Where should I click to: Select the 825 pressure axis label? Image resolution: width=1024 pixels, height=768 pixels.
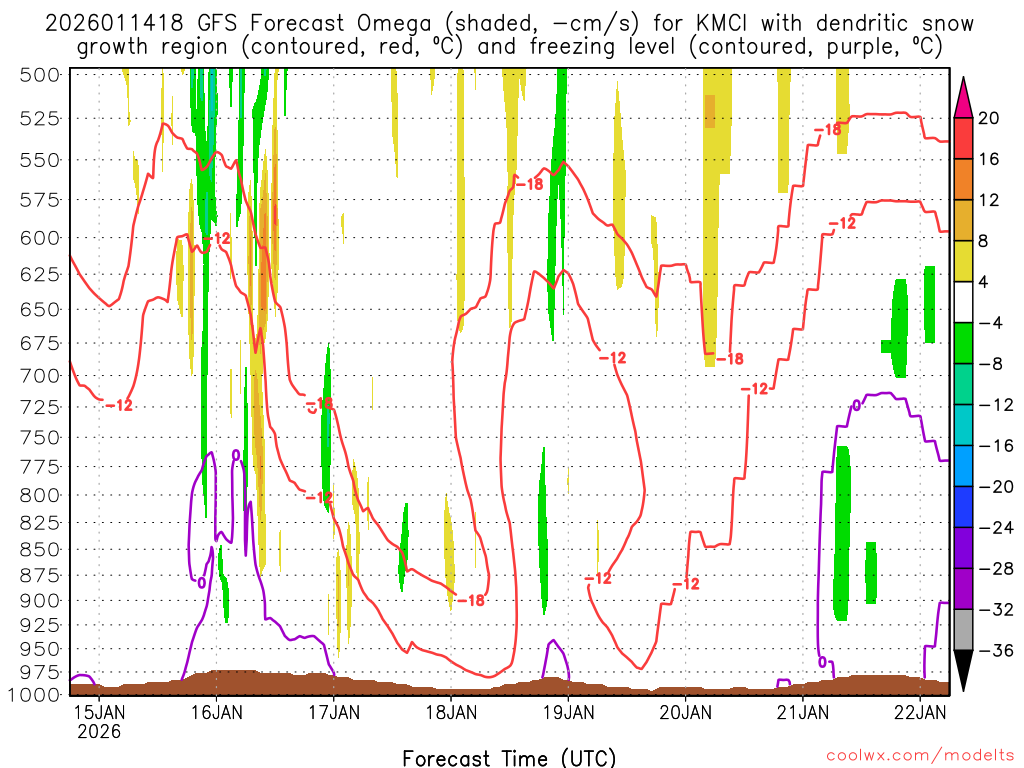[x=40, y=523]
